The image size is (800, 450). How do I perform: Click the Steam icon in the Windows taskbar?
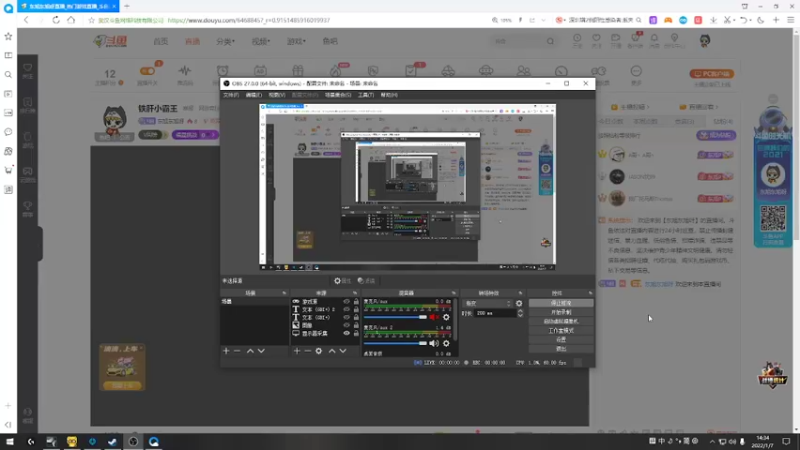coord(112,442)
